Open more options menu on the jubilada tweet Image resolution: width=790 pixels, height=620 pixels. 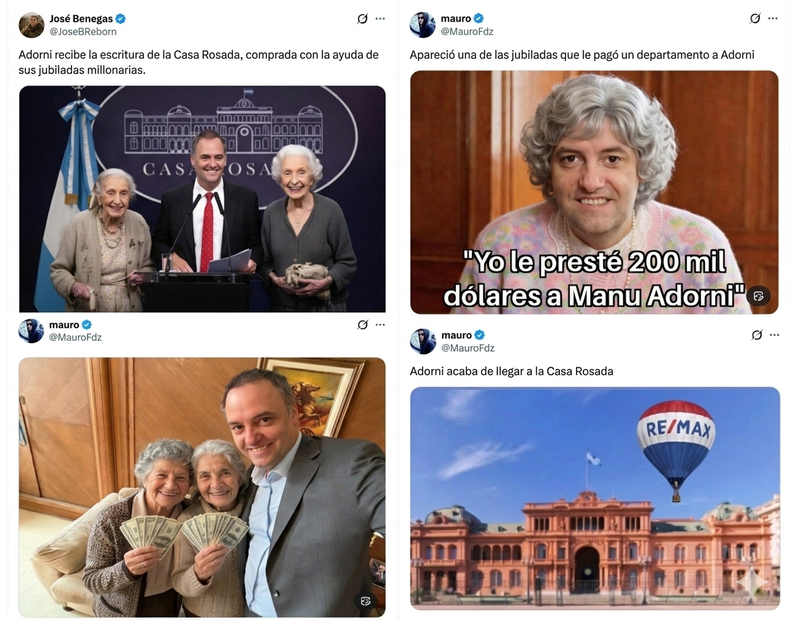click(773, 19)
